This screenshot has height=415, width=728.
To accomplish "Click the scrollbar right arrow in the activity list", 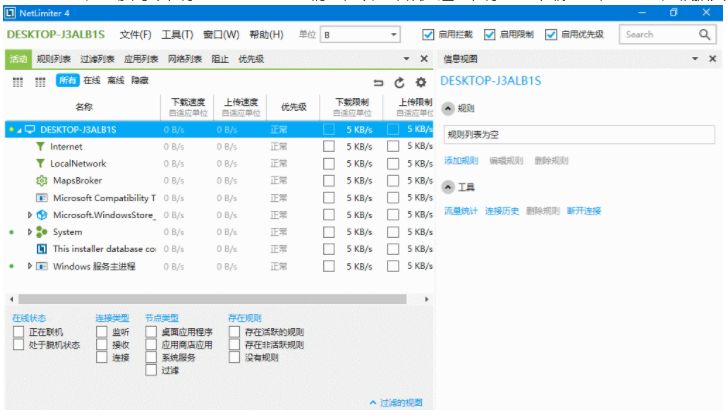I will [426, 299].
